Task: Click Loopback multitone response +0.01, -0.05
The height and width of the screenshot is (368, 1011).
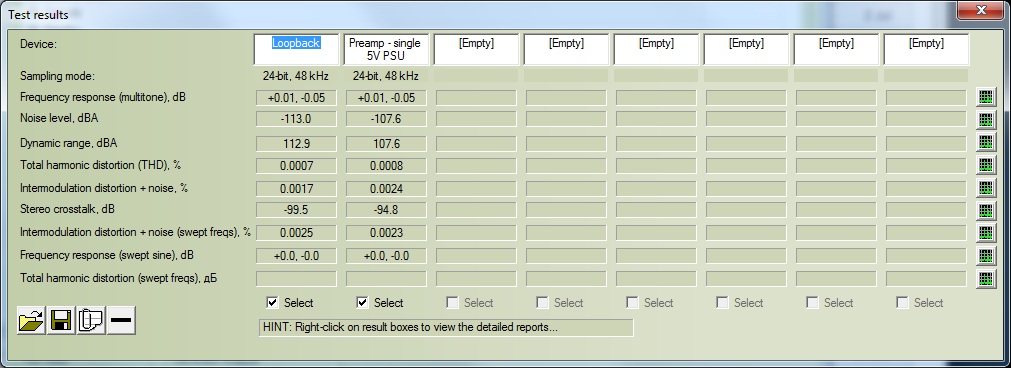Action: [x=297, y=98]
